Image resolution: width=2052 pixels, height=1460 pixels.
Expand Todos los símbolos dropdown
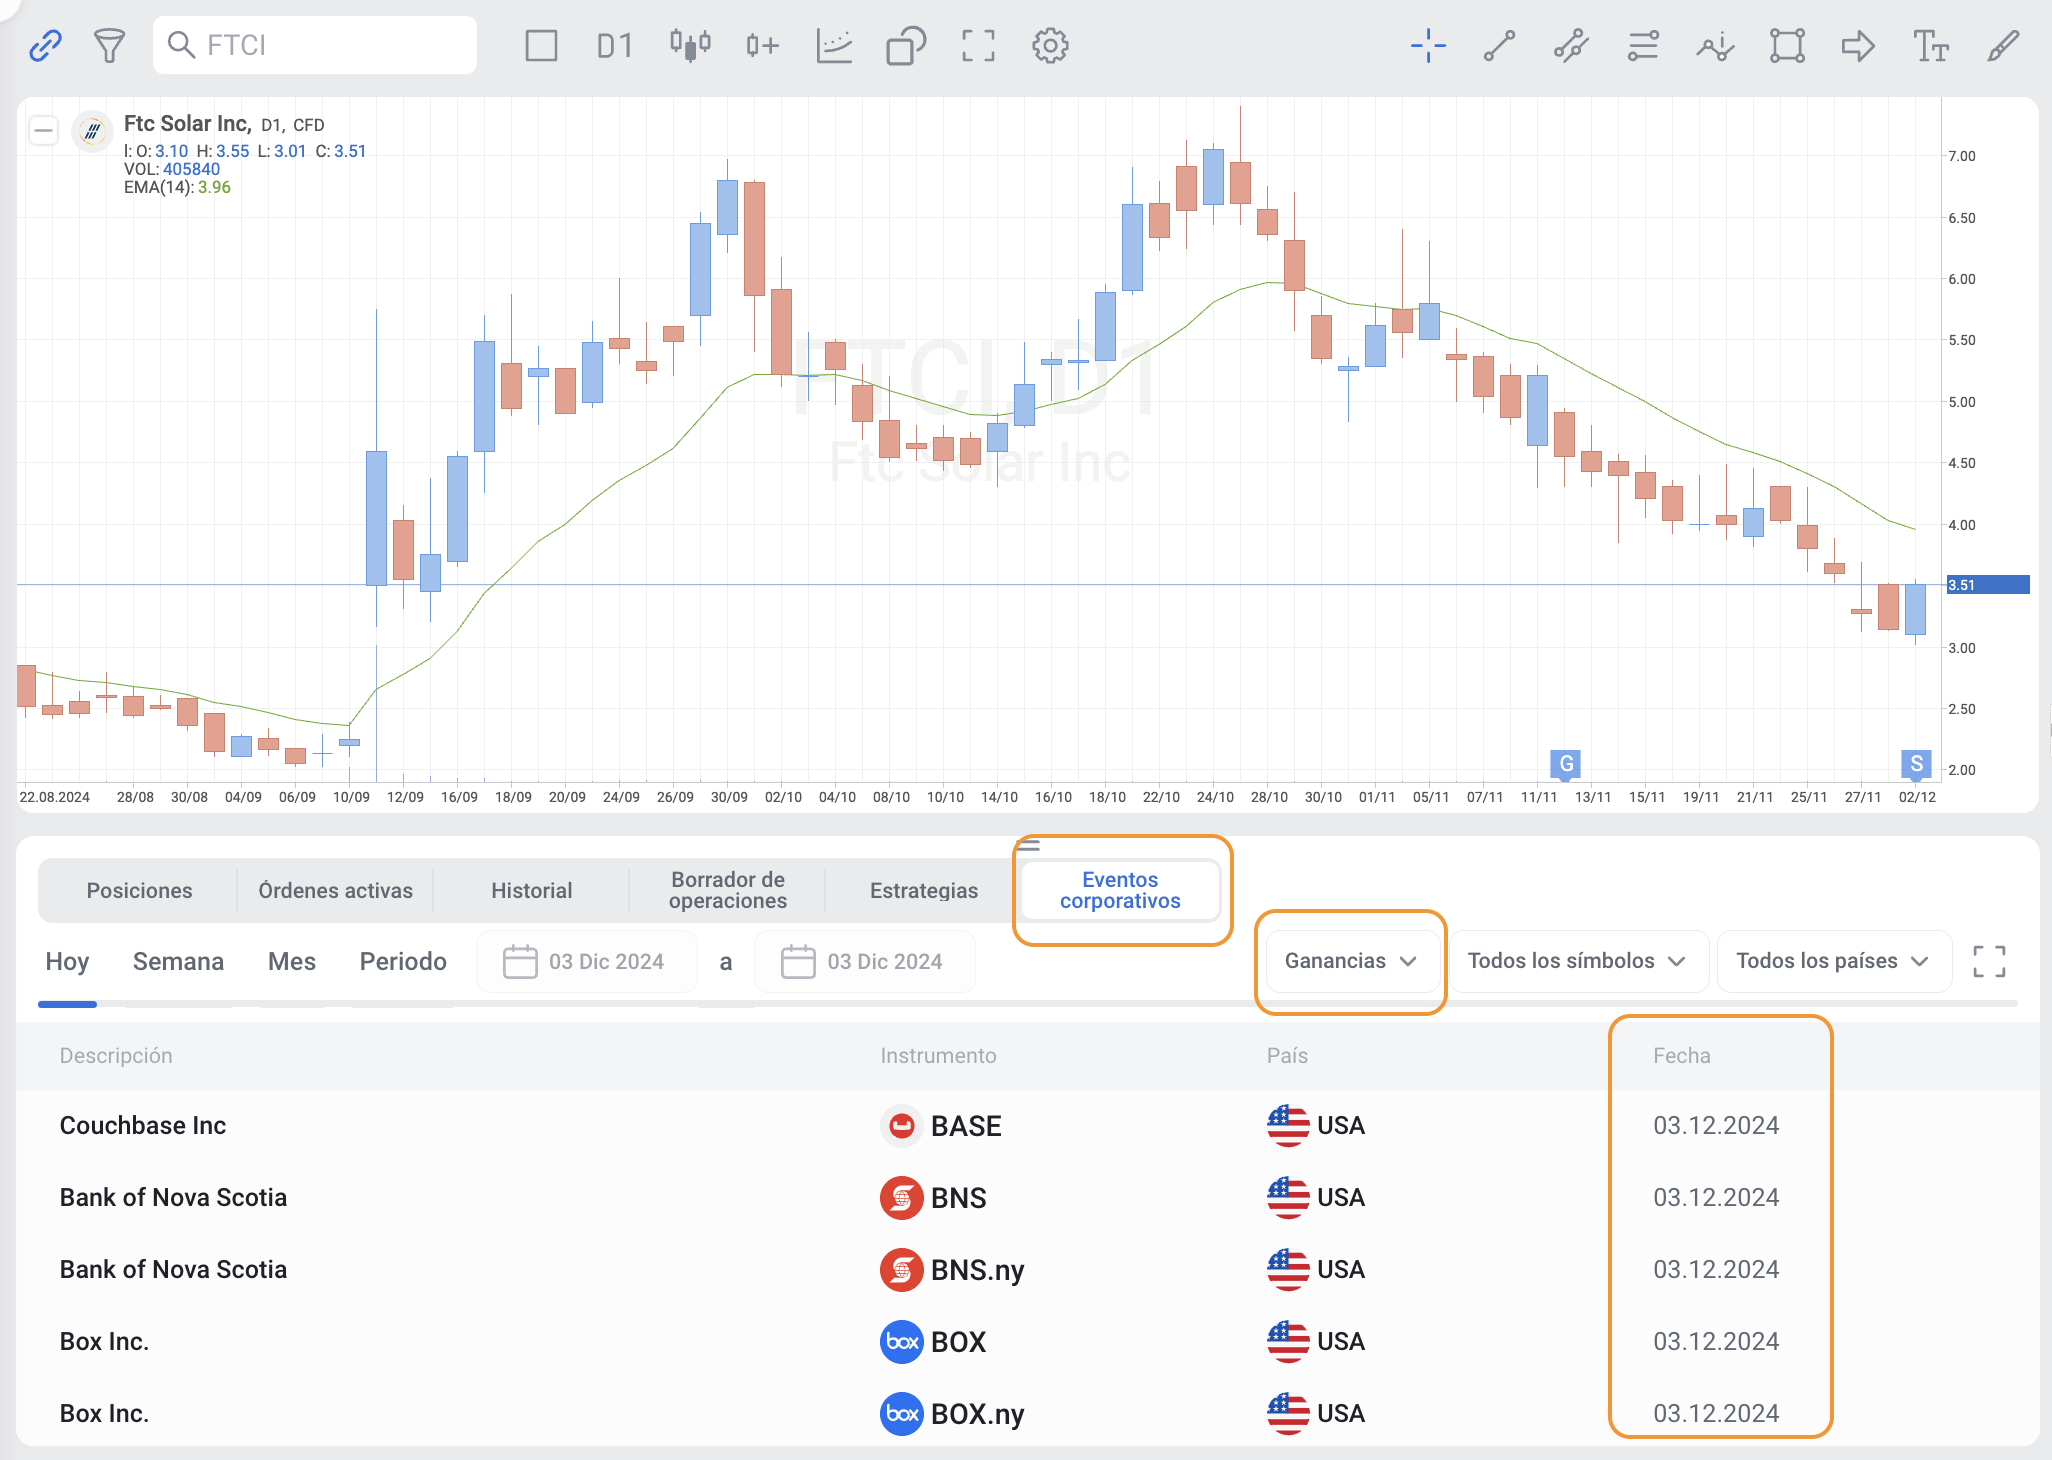pyautogui.click(x=1577, y=961)
